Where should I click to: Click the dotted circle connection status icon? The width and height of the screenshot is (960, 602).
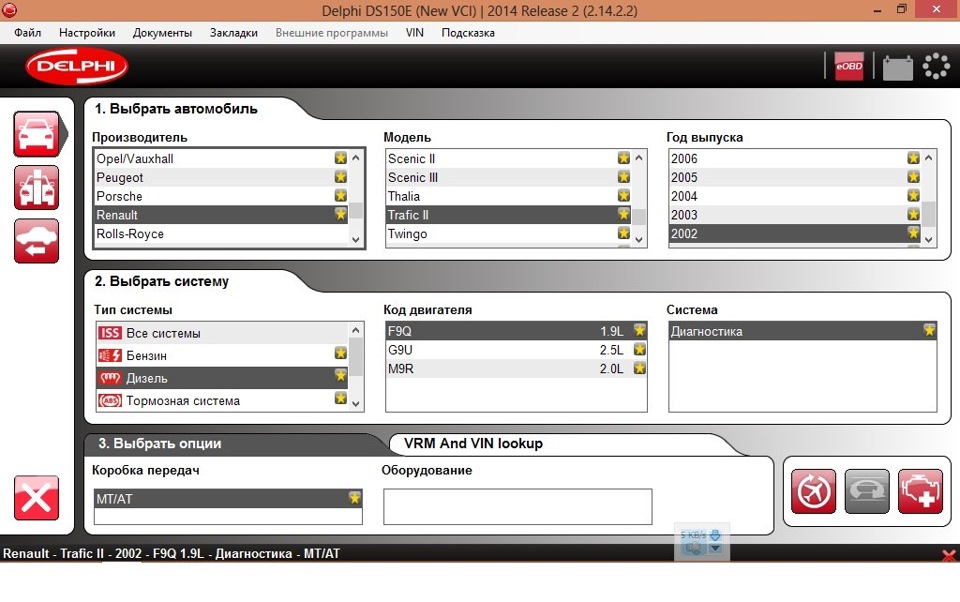pyautogui.click(x=936, y=66)
